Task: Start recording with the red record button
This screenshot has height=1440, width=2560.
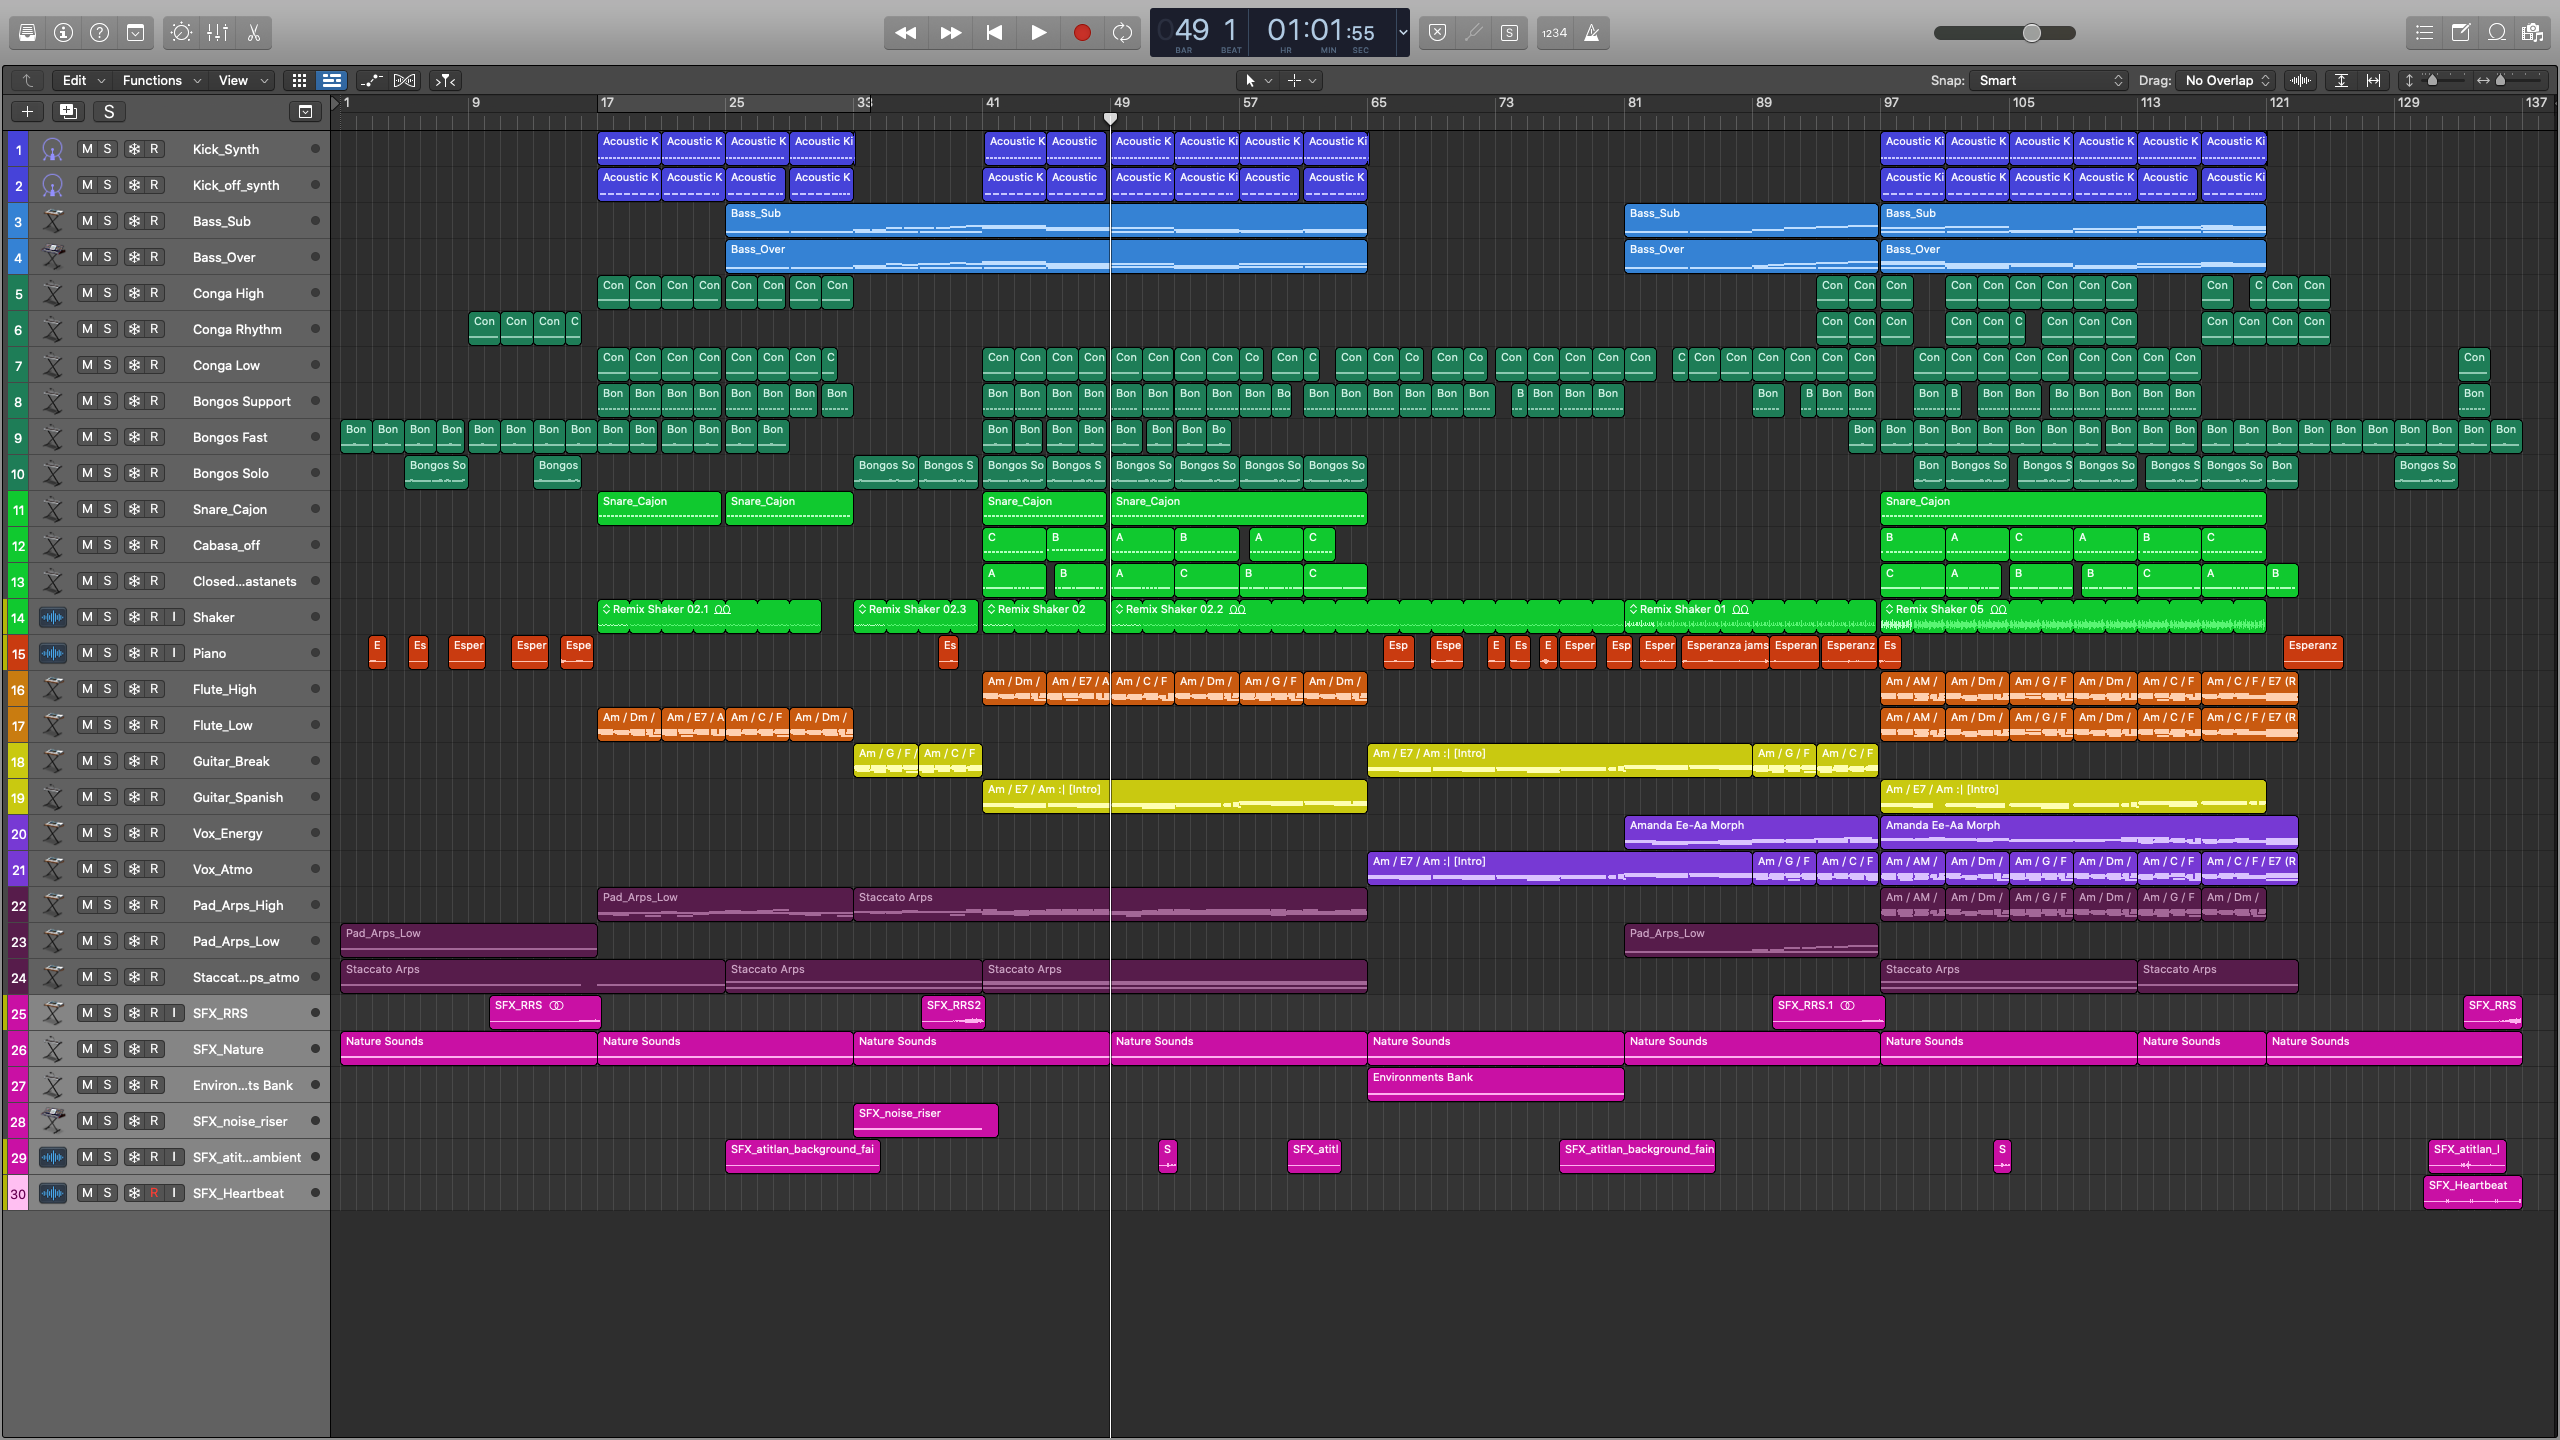Action: tap(1081, 33)
